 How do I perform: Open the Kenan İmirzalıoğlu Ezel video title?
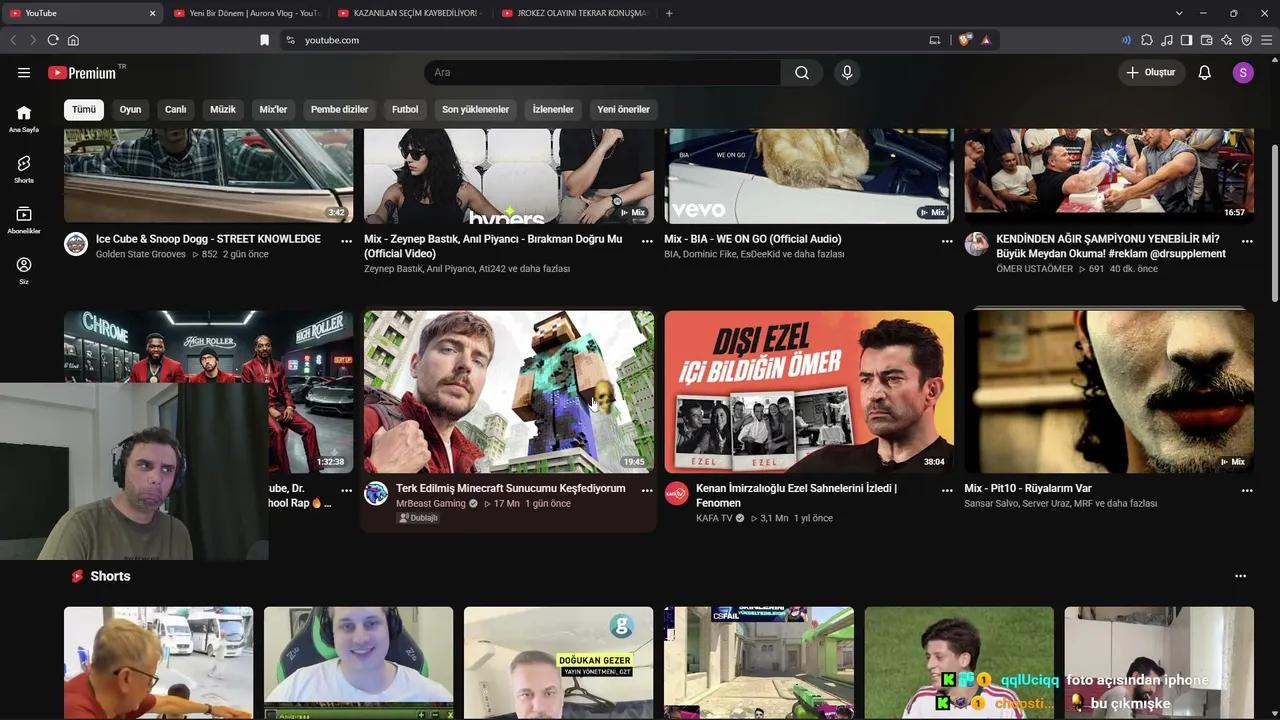(796, 495)
